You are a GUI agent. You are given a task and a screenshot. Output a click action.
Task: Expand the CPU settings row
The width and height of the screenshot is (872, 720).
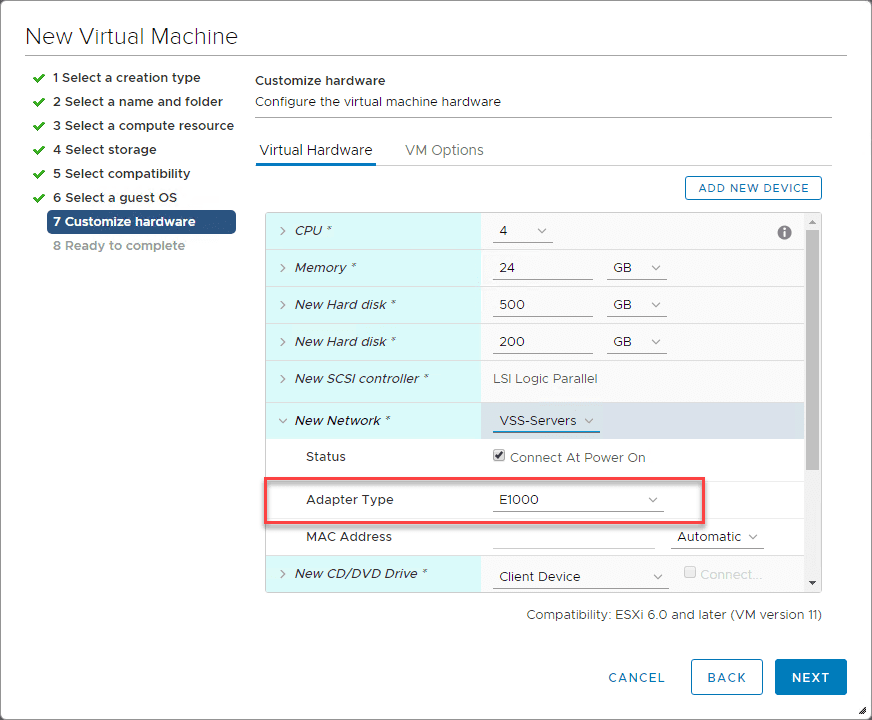click(x=283, y=231)
